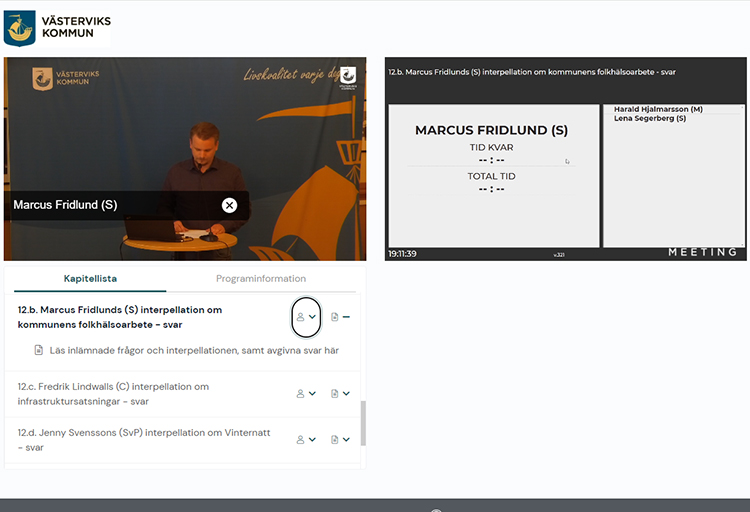Image resolution: width=750 pixels, height=512 pixels.
Task: Close the Marcus Fridlund name overlay
Action: [229, 205]
